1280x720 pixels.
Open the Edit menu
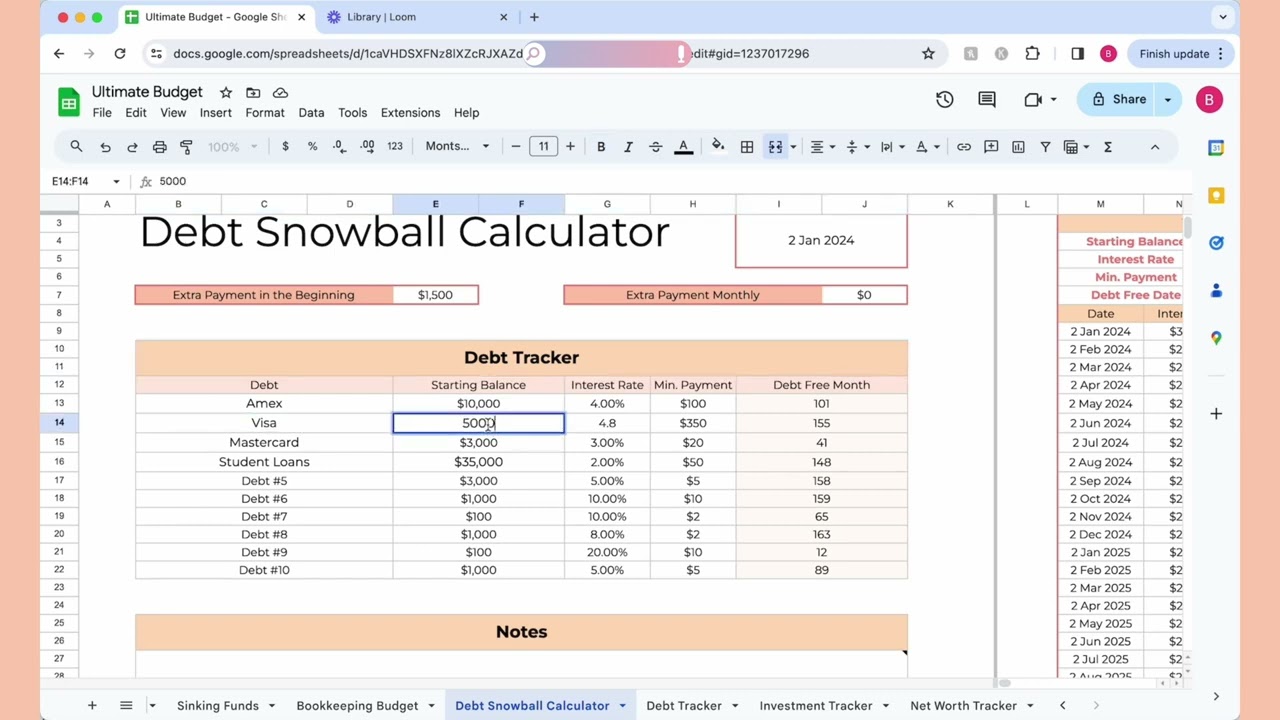pos(136,113)
